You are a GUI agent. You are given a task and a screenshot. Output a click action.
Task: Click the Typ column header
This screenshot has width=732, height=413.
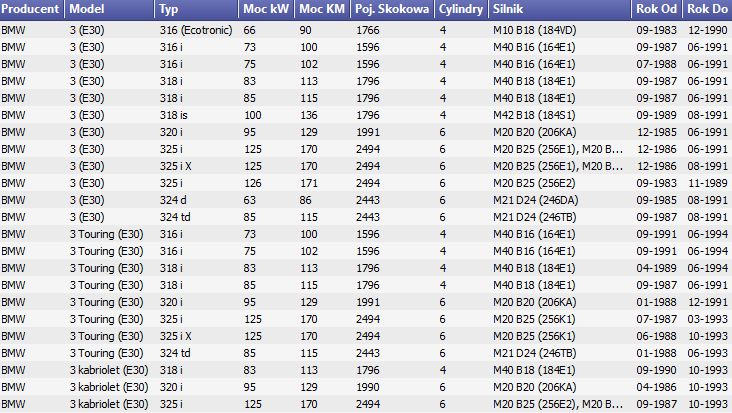[197, 9]
